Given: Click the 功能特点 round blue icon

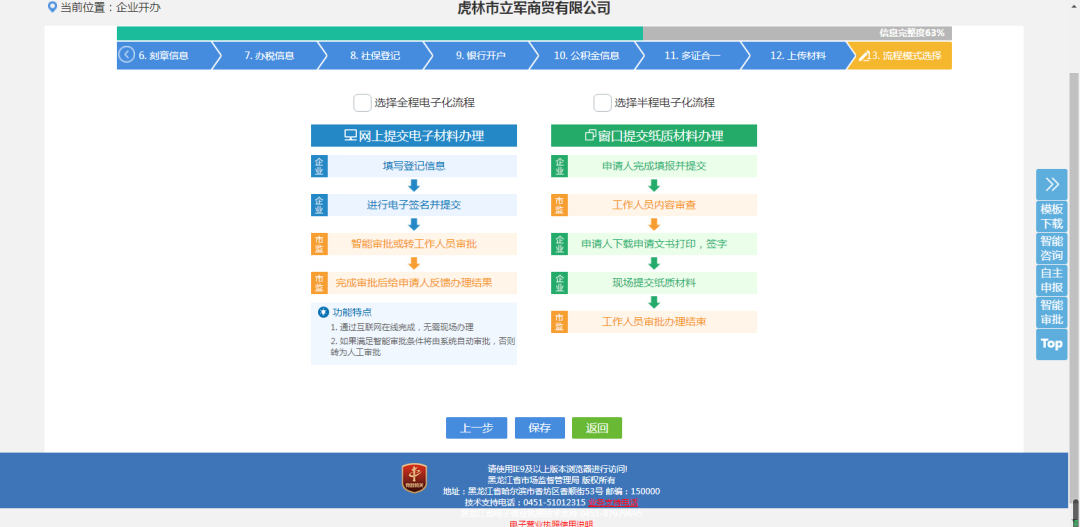Looking at the screenshot, I should 323,312.
